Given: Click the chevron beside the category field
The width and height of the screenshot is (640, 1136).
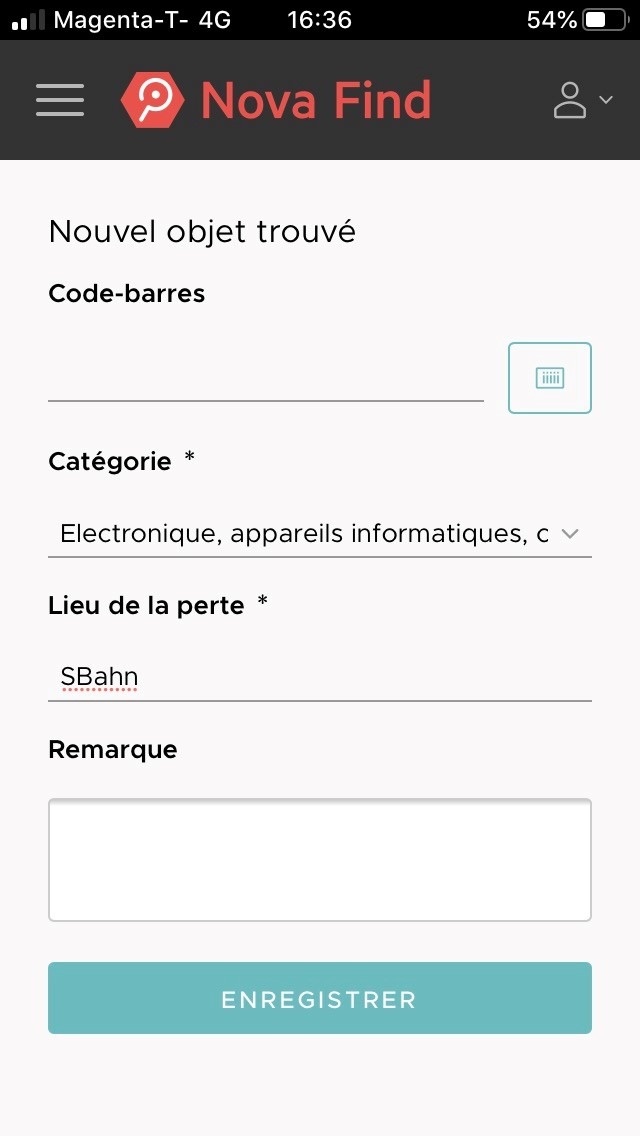Looking at the screenshot, I should pos(570,533).
